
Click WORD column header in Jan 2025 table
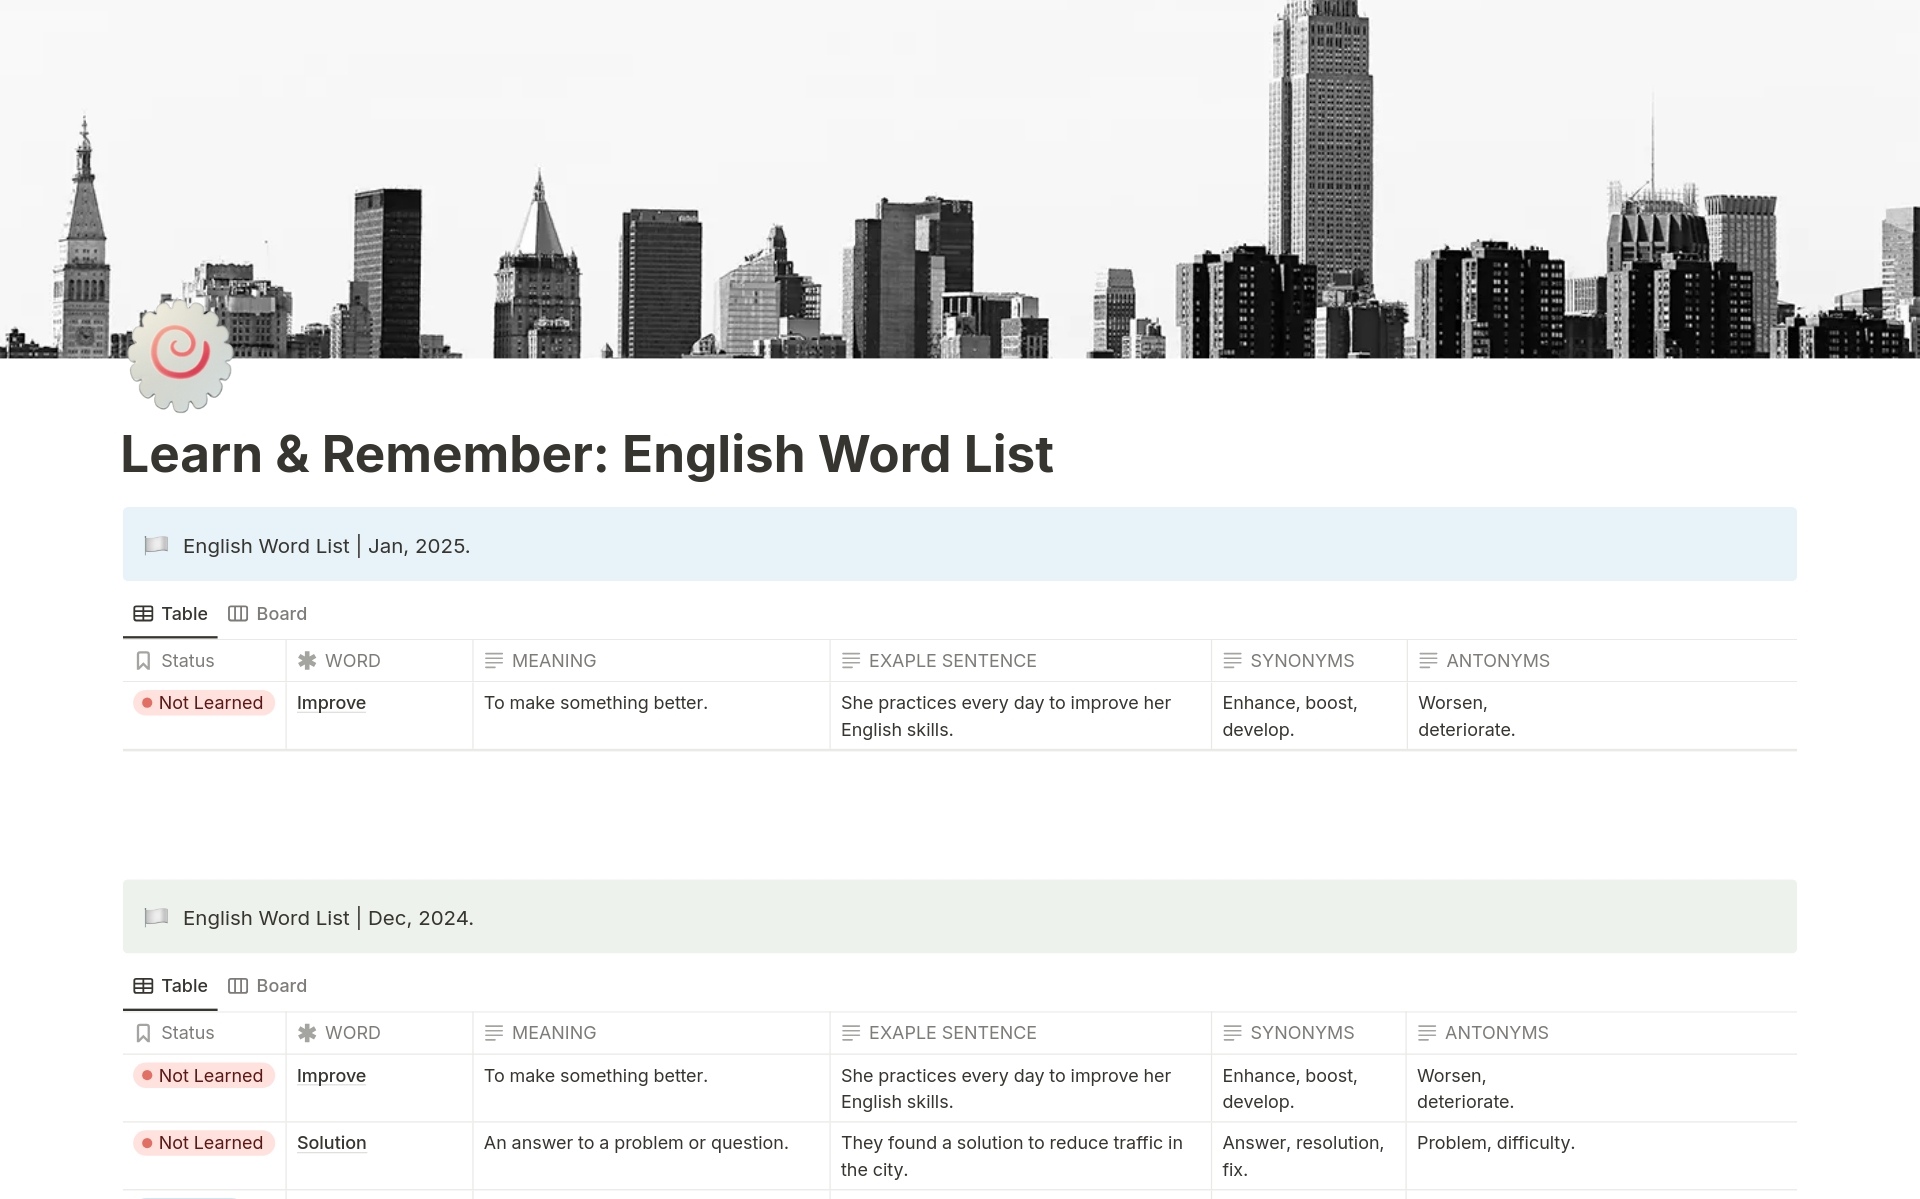point(379,660)
